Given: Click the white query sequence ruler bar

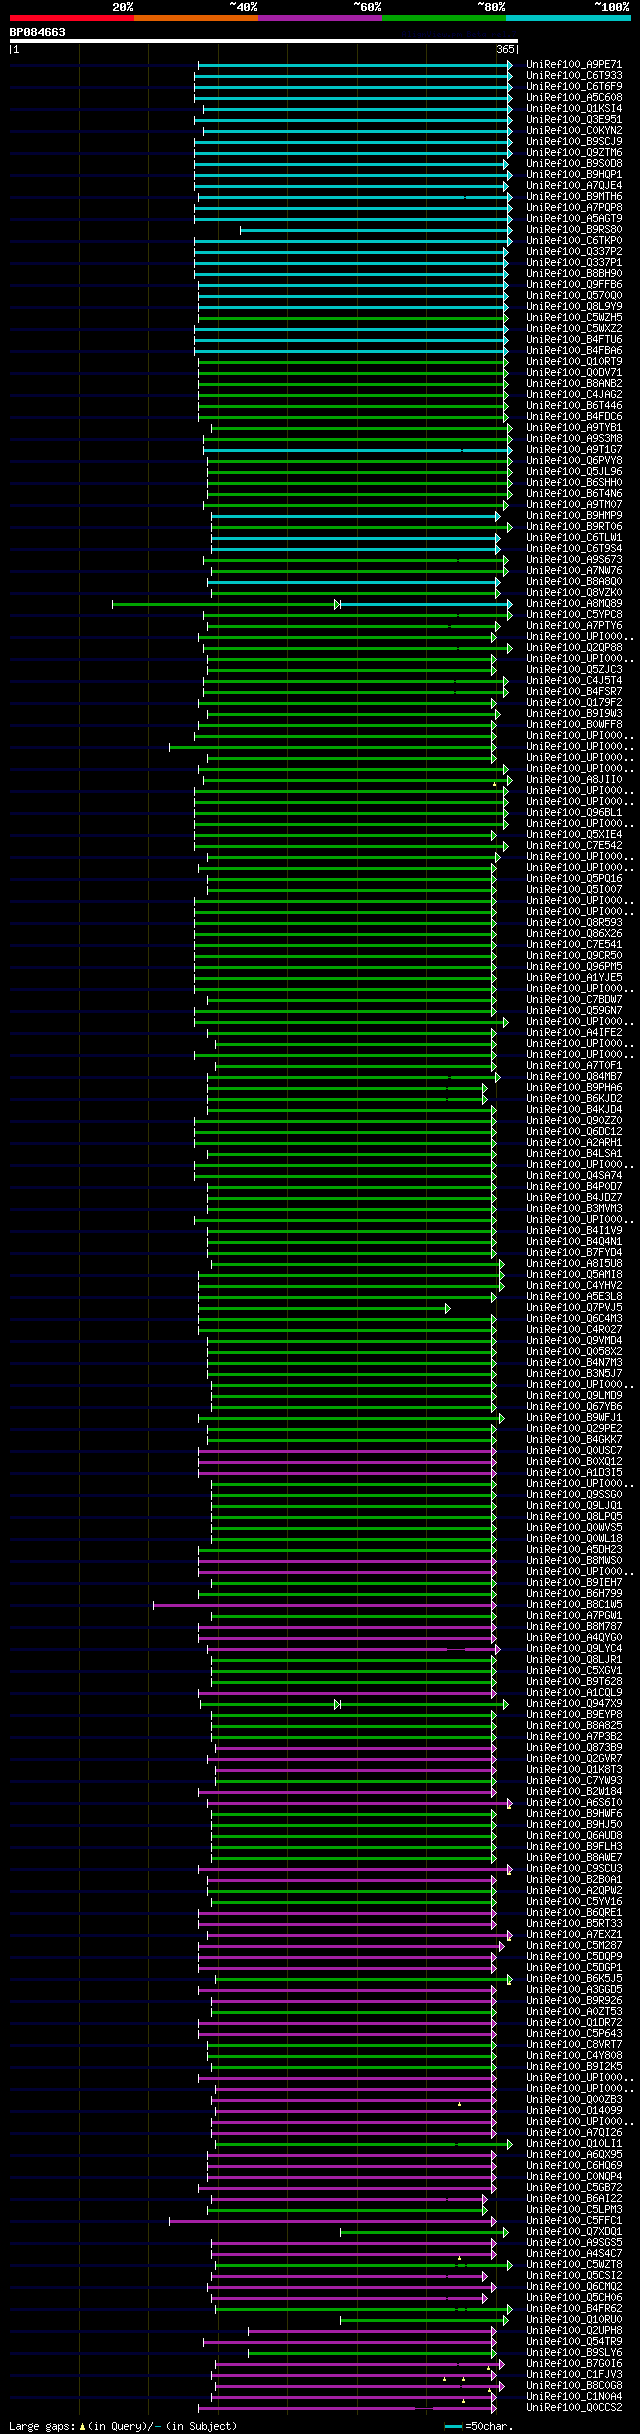Looking at the screenshot, I should (x=263, y=41).
